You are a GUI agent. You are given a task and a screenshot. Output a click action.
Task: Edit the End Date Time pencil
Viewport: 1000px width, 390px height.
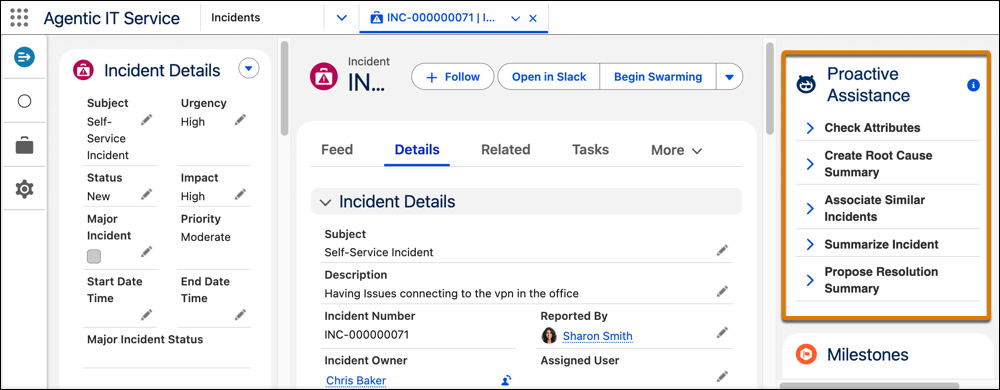pyautogui.click(x=240, y=314)
